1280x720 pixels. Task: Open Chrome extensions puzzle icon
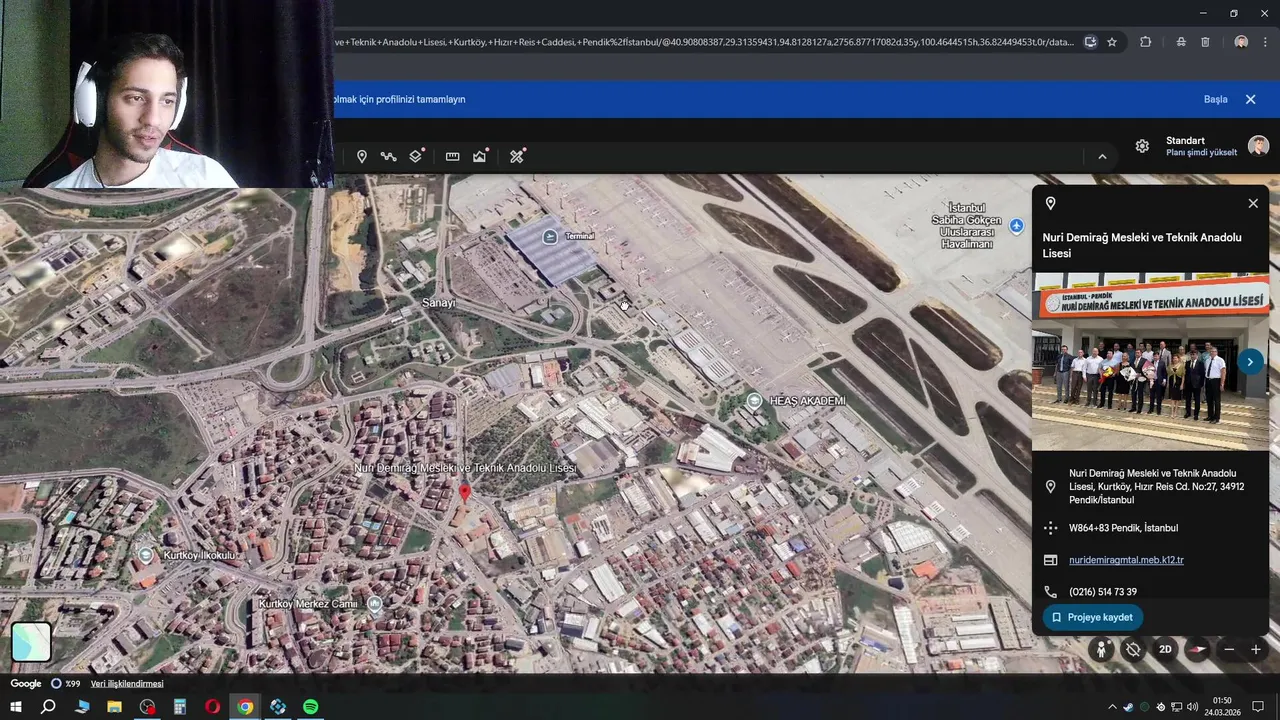(1146, 42)
